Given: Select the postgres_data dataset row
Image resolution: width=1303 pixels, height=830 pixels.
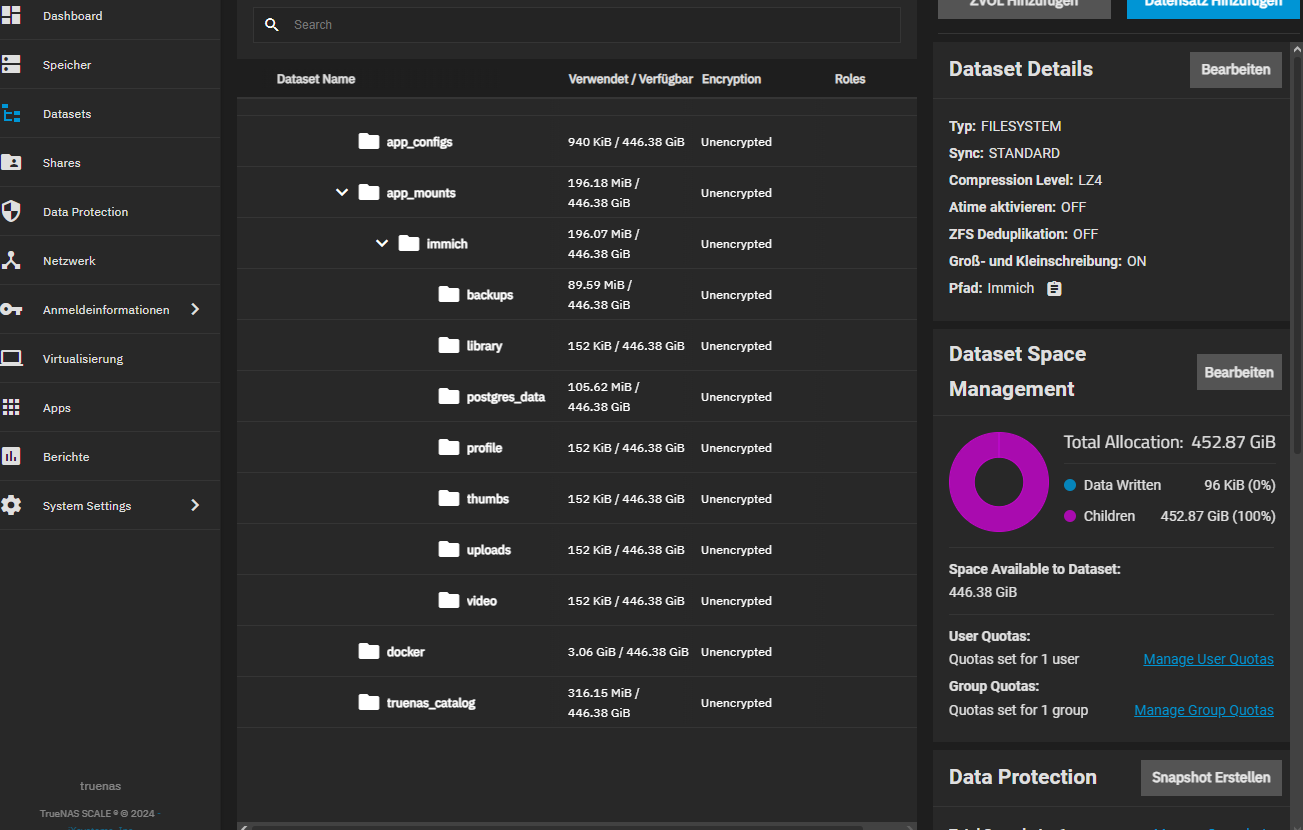Looking at the screenshot, I should click(x=506, y=397).
